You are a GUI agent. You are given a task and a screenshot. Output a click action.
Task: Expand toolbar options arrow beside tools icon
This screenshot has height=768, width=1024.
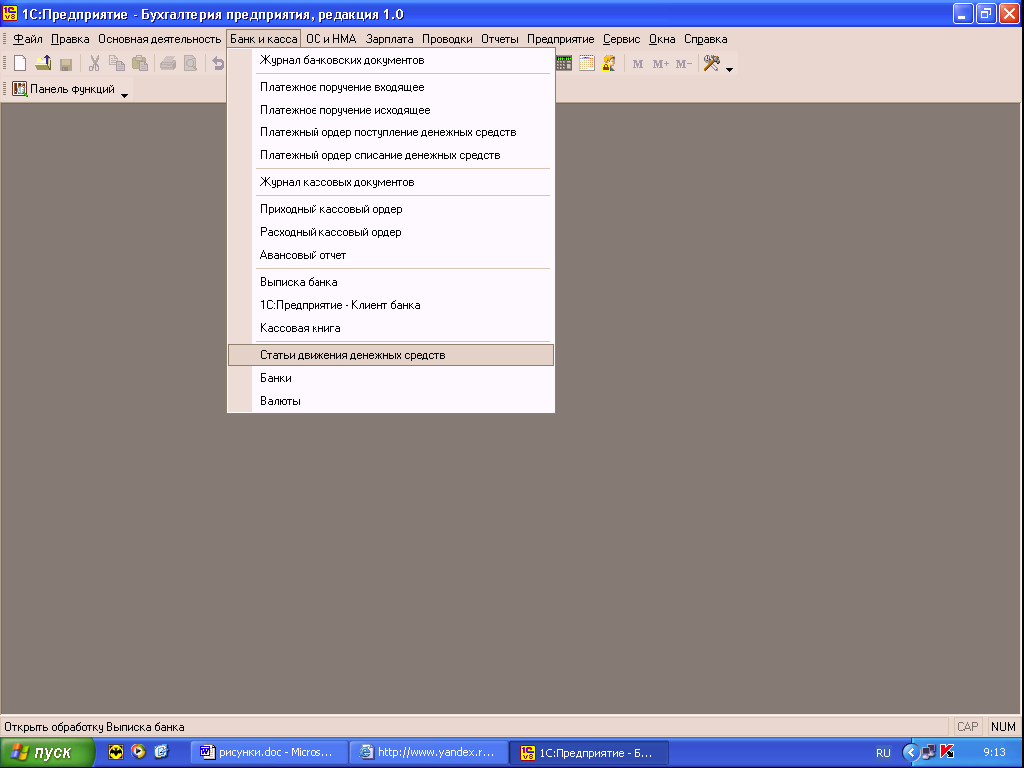[730, 70]
